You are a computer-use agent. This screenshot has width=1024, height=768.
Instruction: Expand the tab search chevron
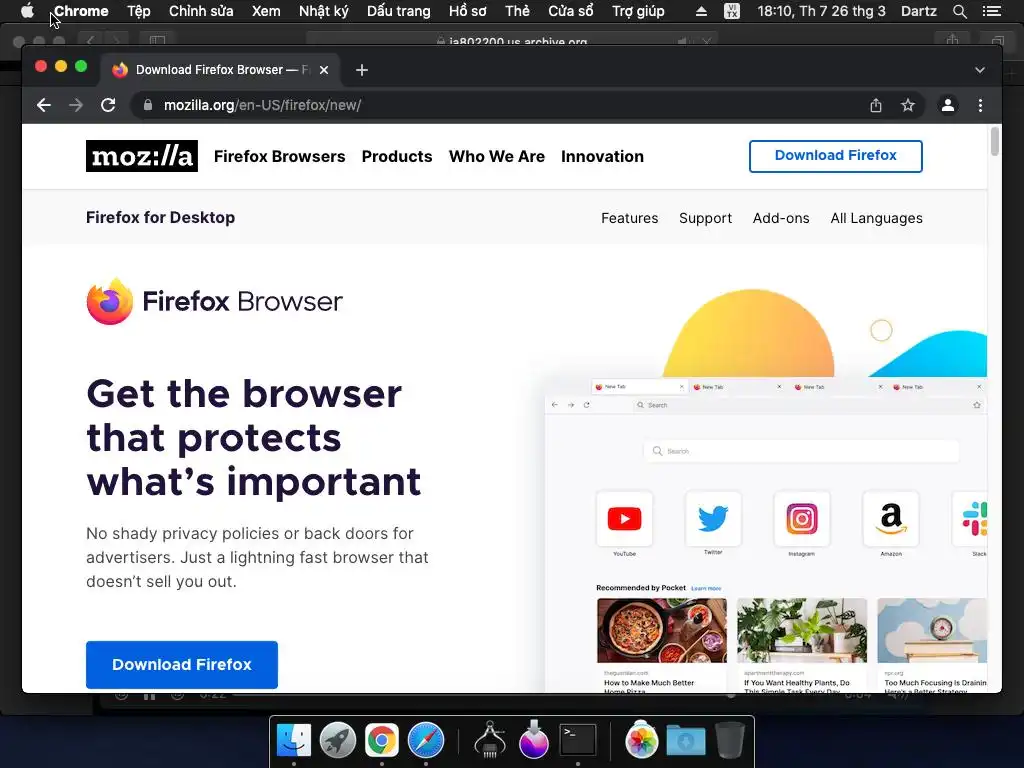[980, 70]
